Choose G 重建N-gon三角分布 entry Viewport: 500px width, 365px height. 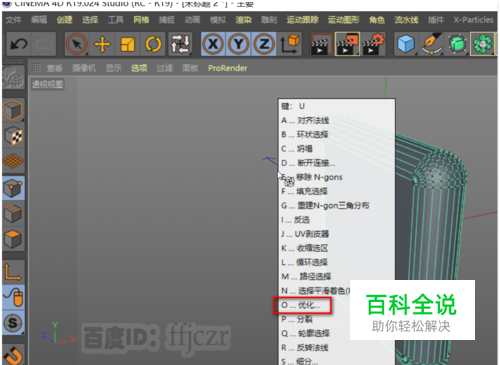(x=337, y=206)
